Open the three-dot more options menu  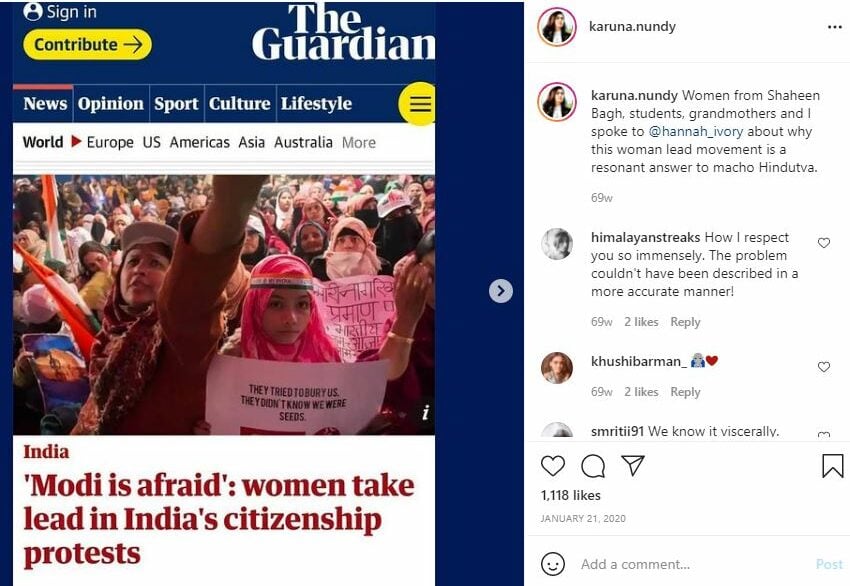pyautogui.click(x=834, y=27)
